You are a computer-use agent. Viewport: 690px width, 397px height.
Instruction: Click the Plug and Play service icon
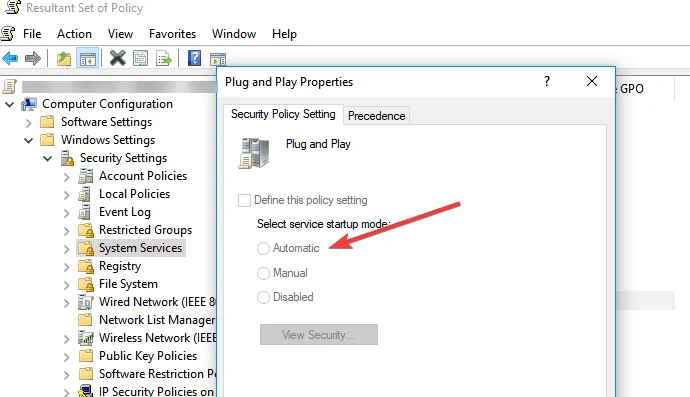254,153
